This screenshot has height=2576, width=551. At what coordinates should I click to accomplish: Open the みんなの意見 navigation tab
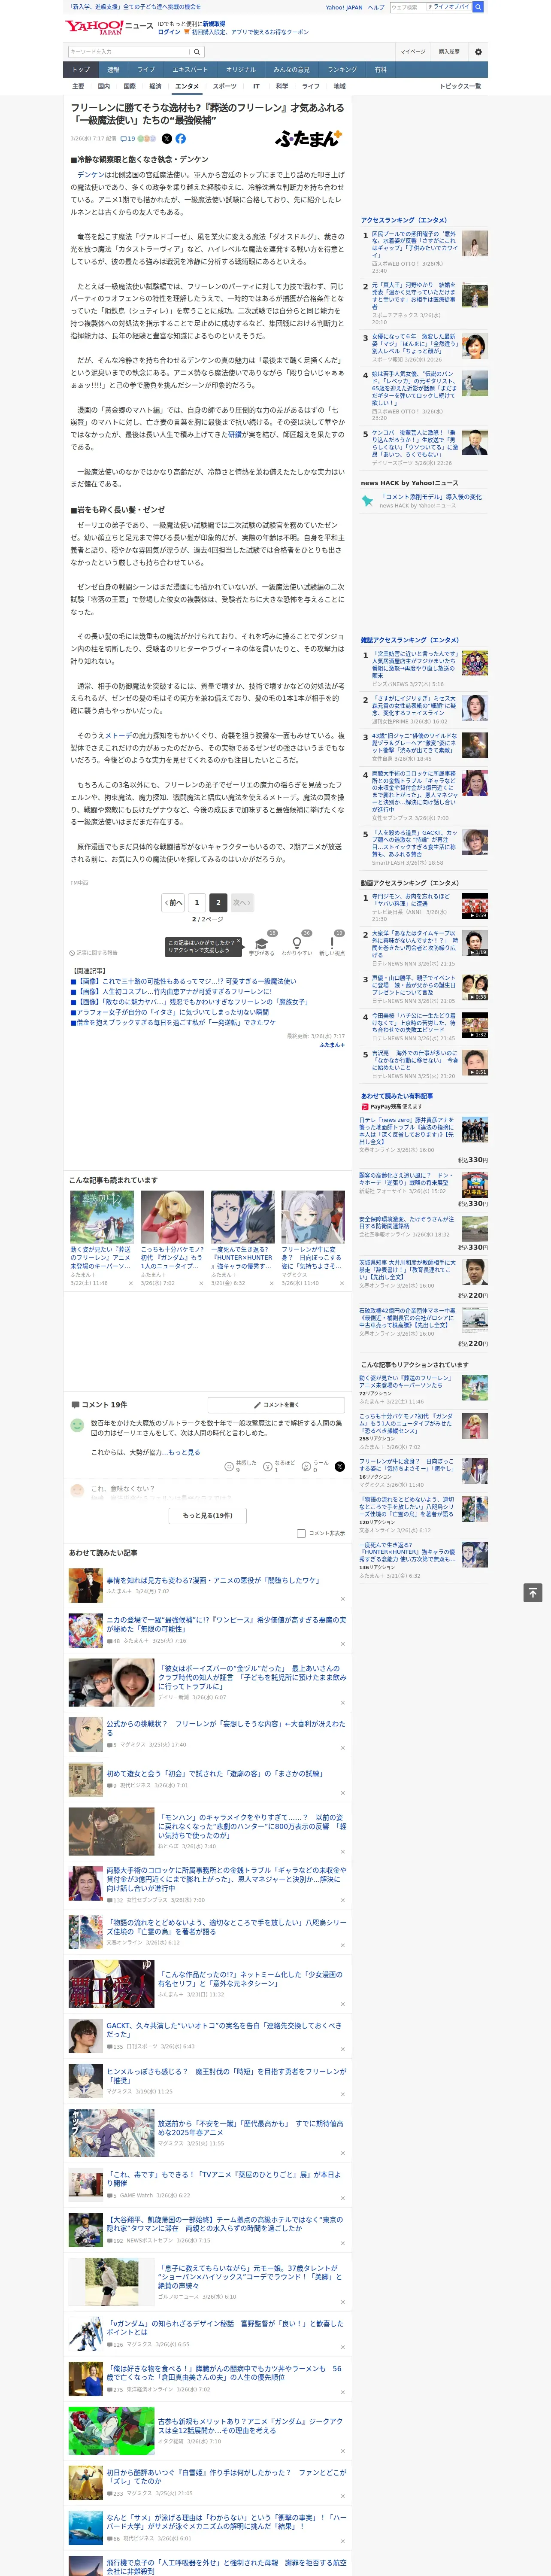tap(292, 70)
